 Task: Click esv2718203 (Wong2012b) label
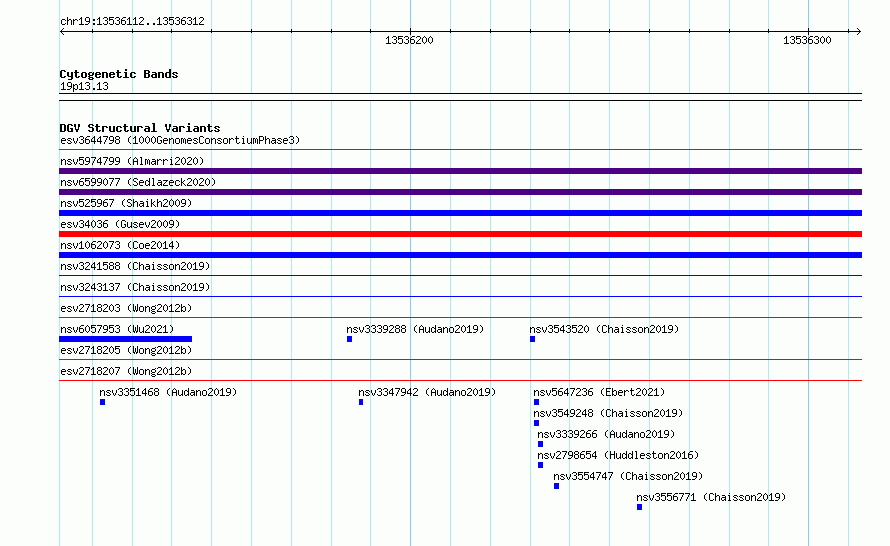tap(126, 308)
